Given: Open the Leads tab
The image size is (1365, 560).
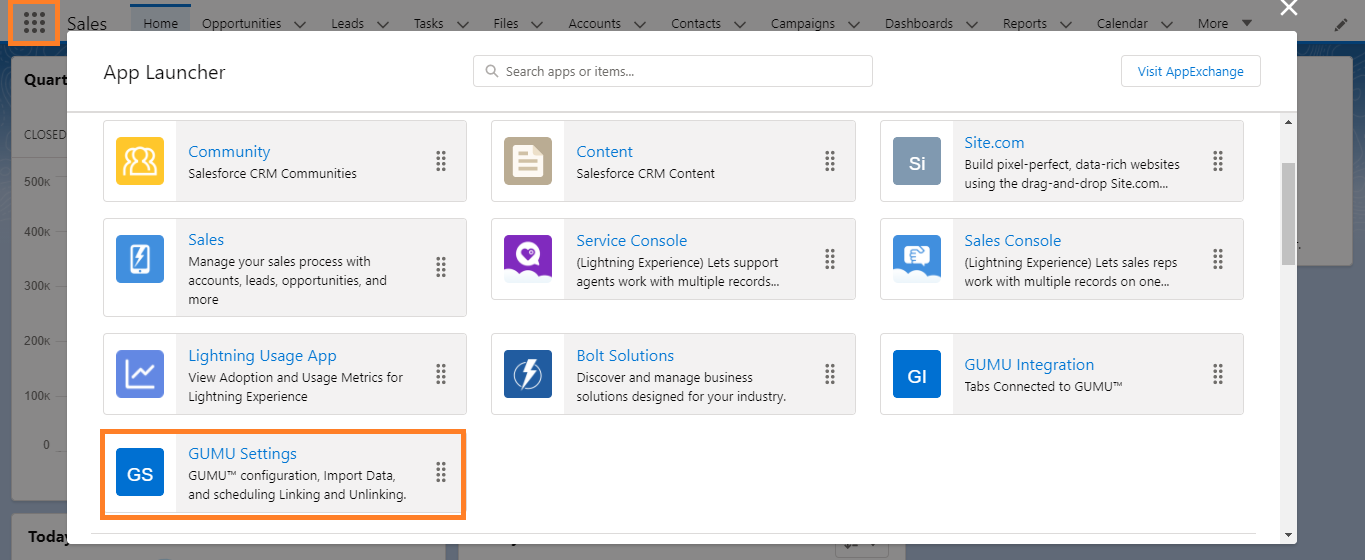Looking at the screenshot, I should (x=348, y=23).
